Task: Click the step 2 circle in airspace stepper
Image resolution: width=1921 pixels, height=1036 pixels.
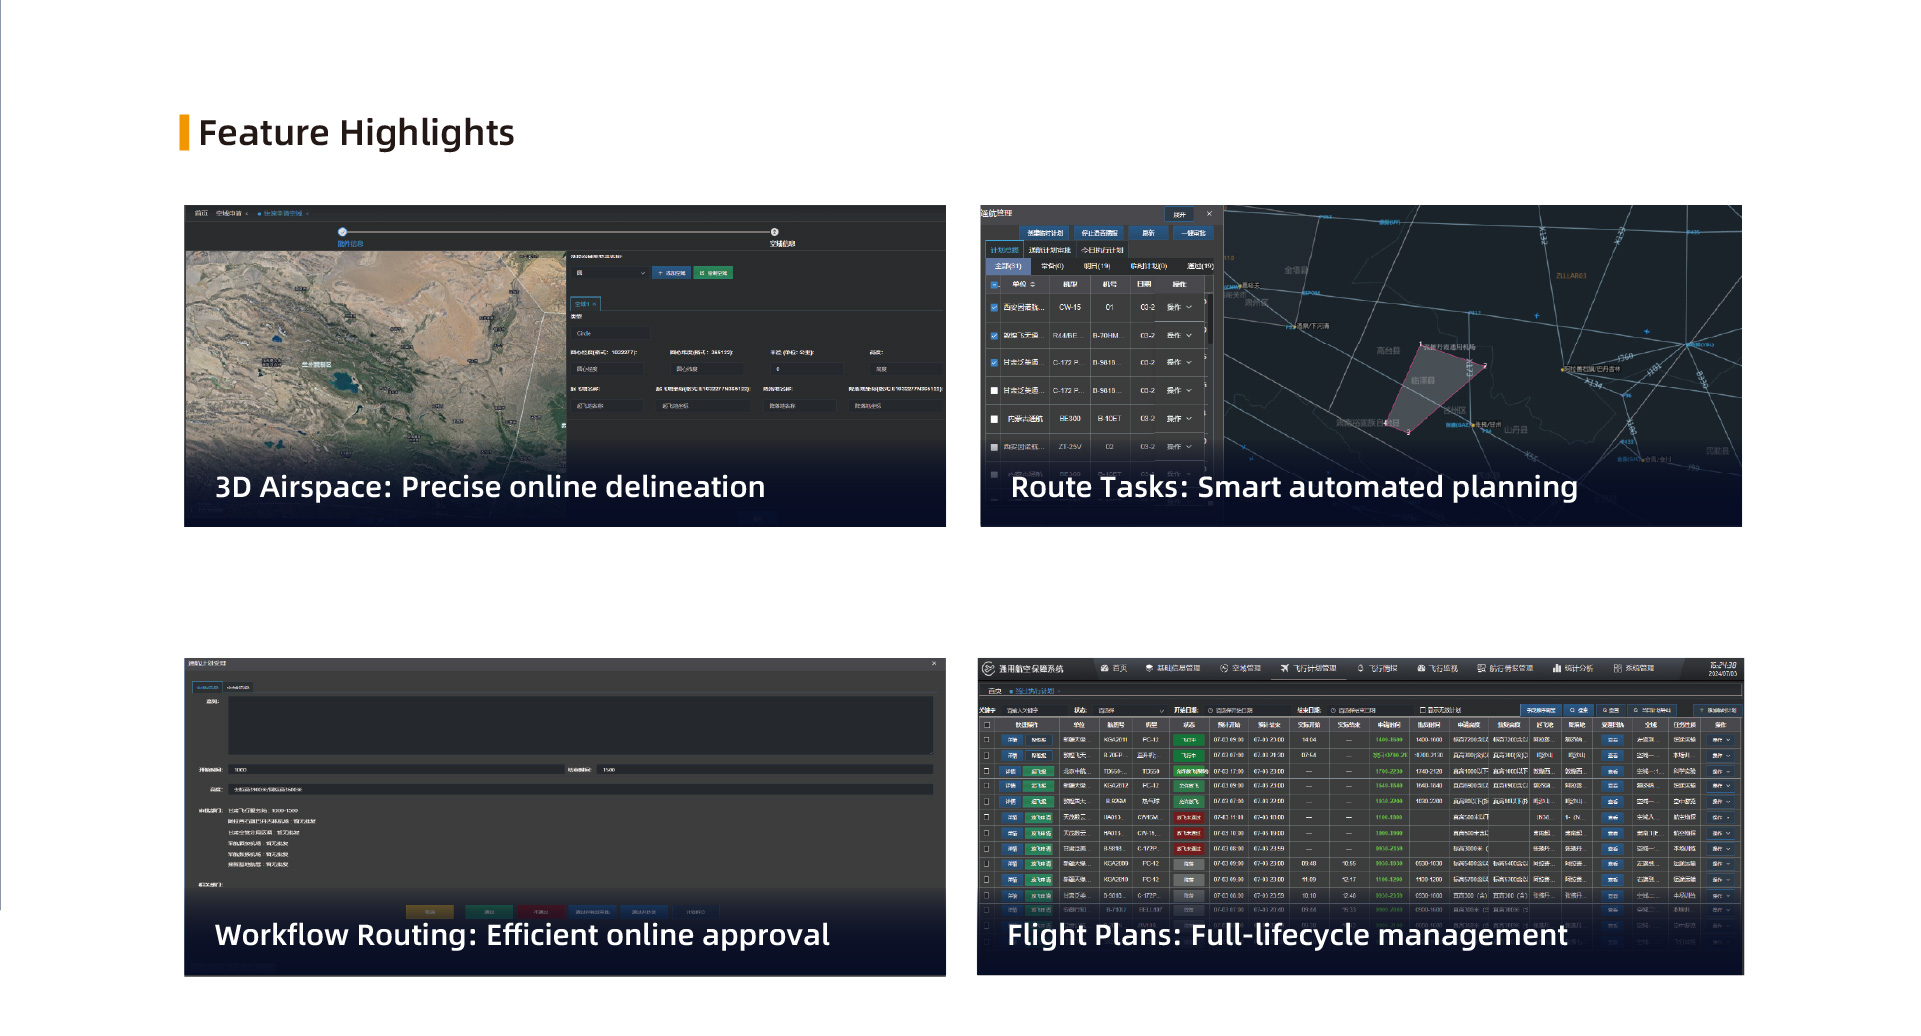Action: tap(774, 232)
